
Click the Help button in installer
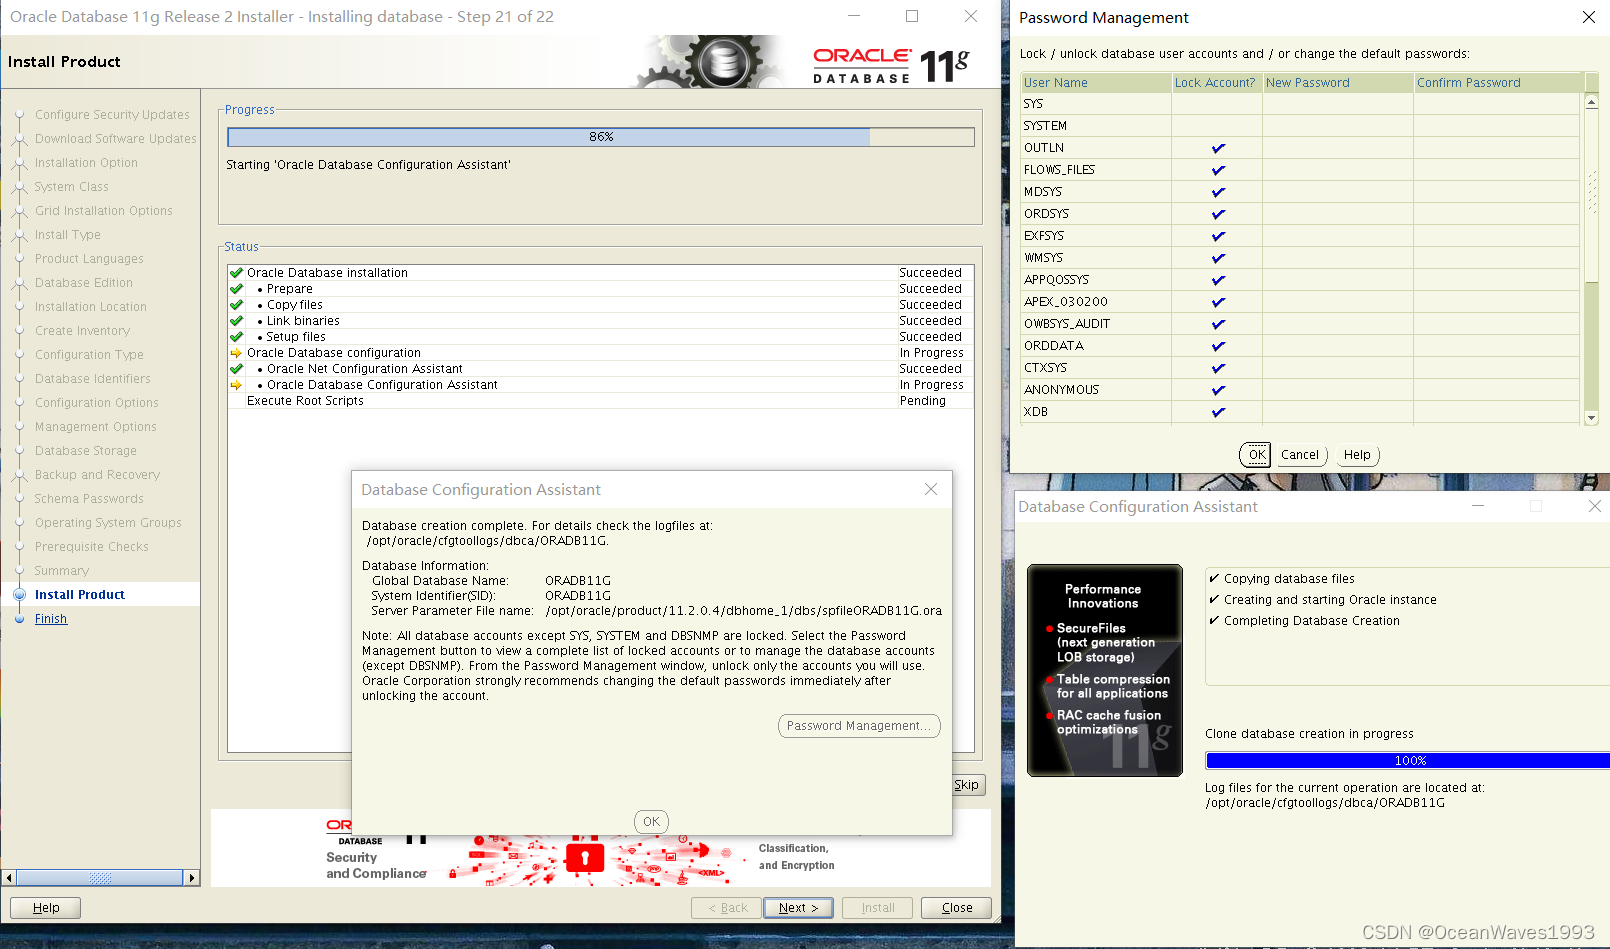[46, 908]
